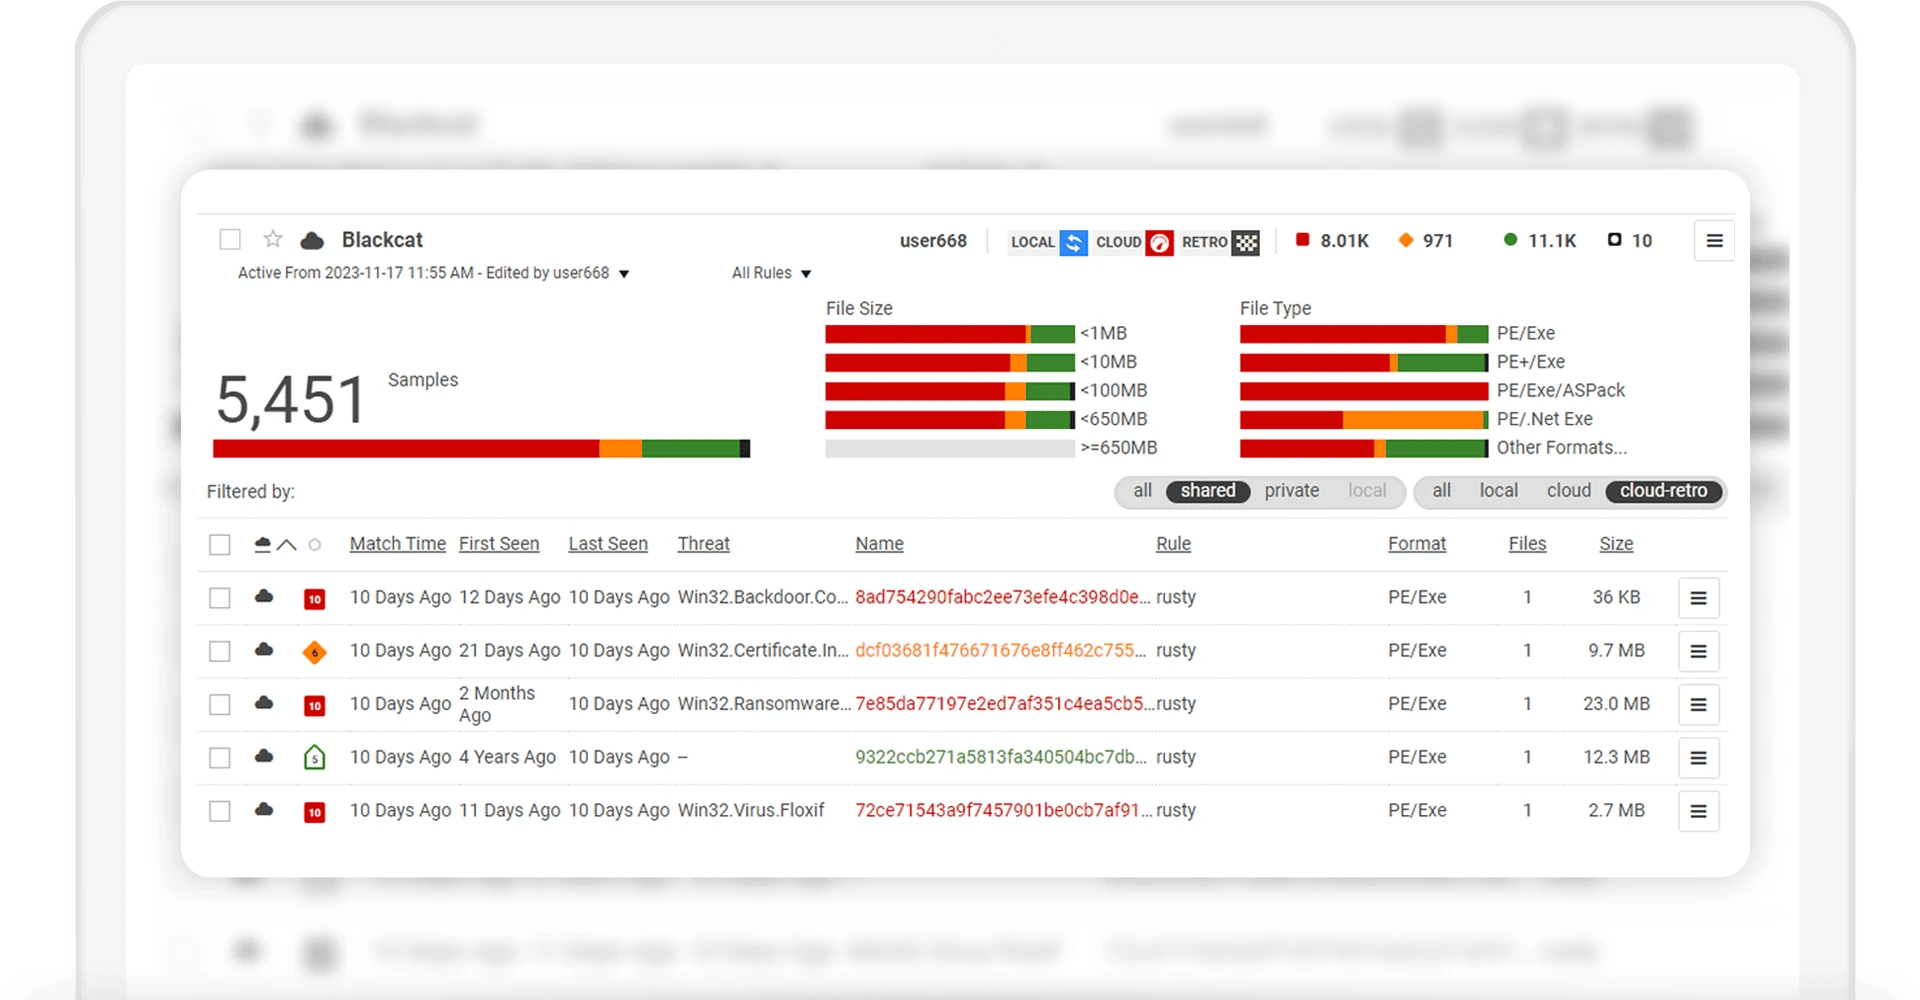
Task: Sort table by Files column
Action: point(1527,544)
